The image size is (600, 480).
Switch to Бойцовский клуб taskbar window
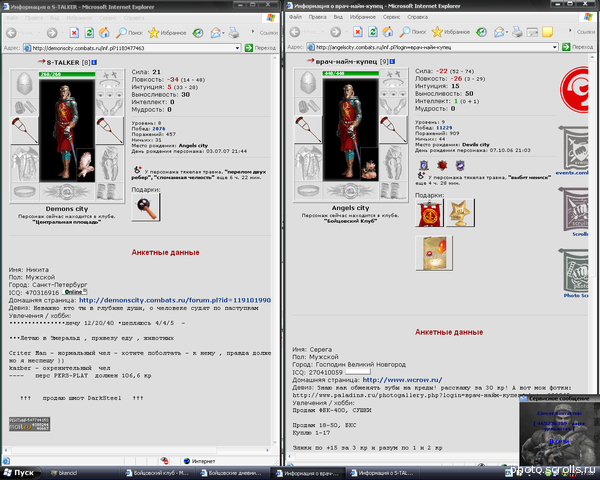point(157,473)
